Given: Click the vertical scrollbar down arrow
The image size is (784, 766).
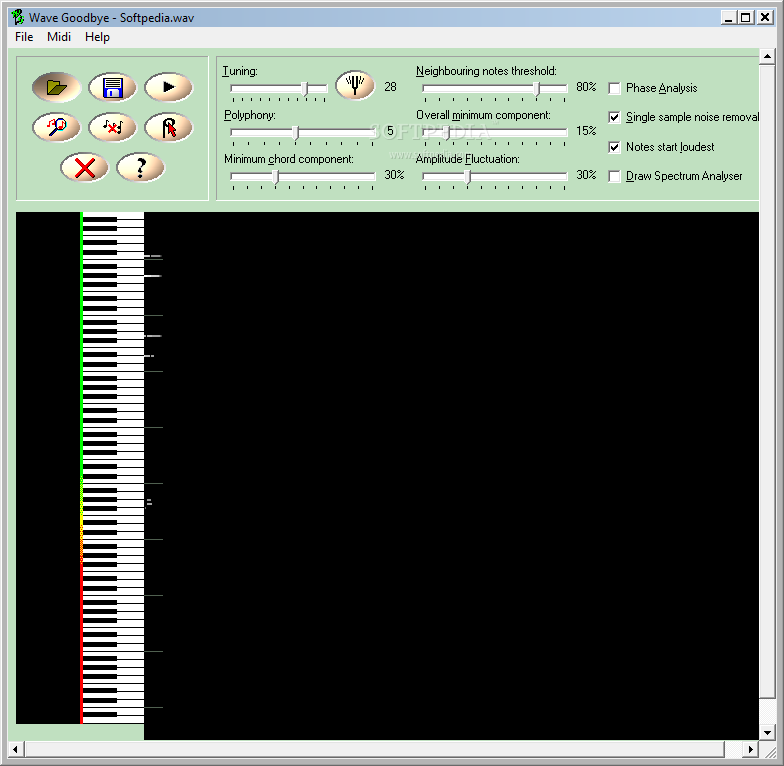Looking at the screenshot, I should click(x=768, y=733).
